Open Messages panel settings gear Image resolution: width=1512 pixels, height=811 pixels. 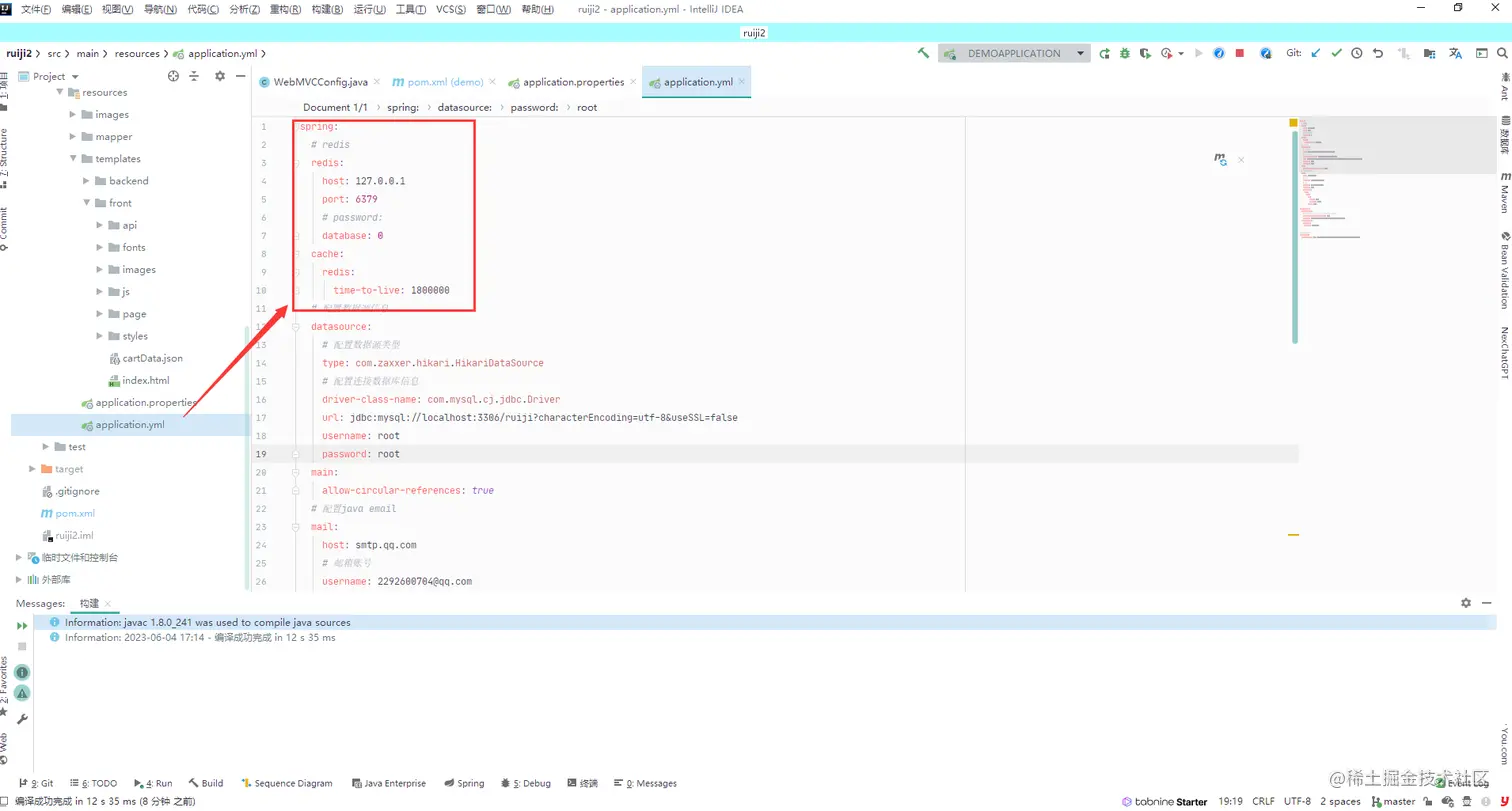pyautogui.click(x=1466, y=603)
